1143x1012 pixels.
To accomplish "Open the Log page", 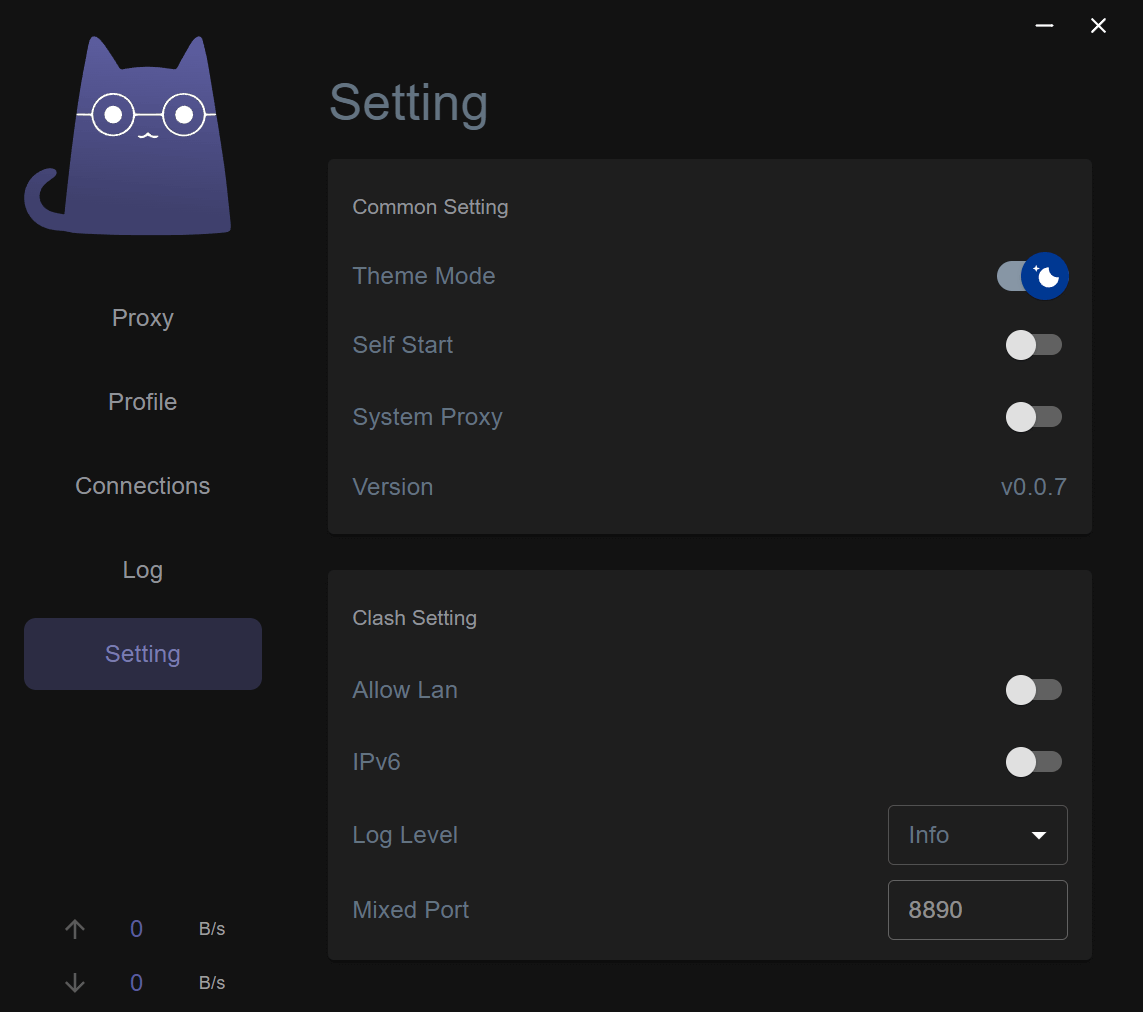I will pyautogui.click(x=143, y=570).
